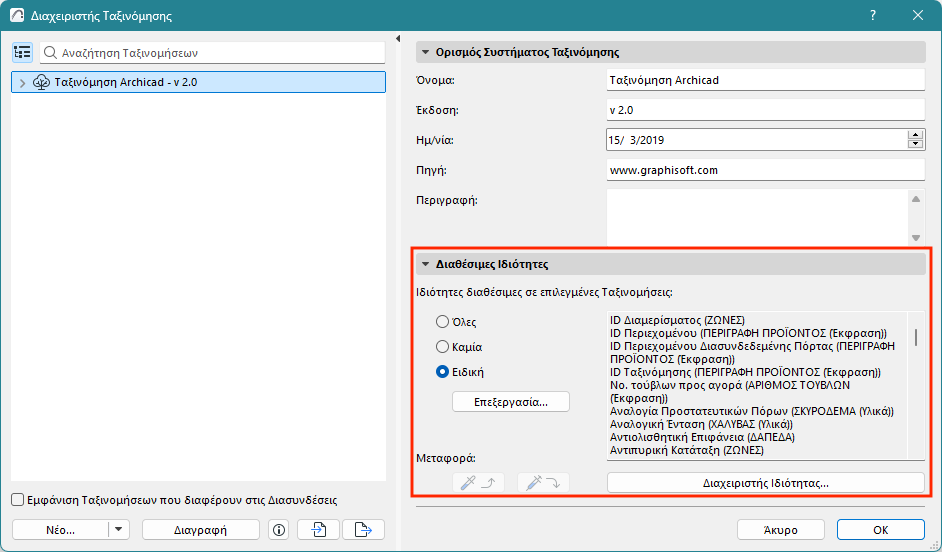
Task: Click the Νέο... button
Action: (x=60, y=530)
